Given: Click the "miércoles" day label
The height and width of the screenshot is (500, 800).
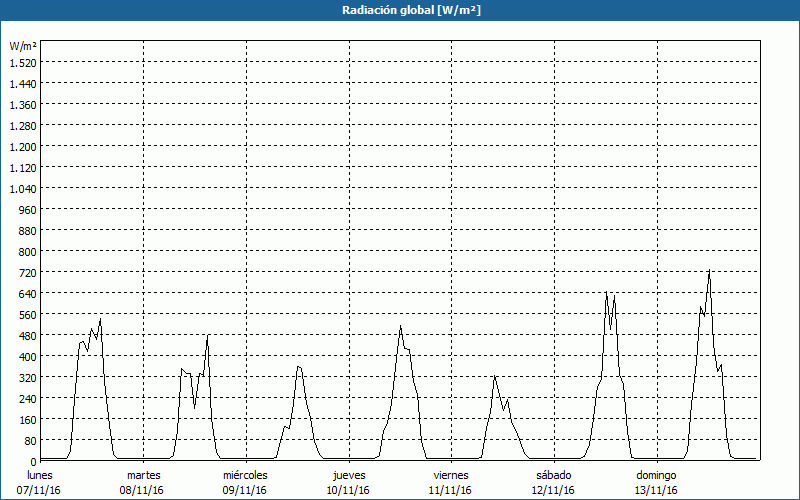Looking at the screenshot, I should pos(245,475).
